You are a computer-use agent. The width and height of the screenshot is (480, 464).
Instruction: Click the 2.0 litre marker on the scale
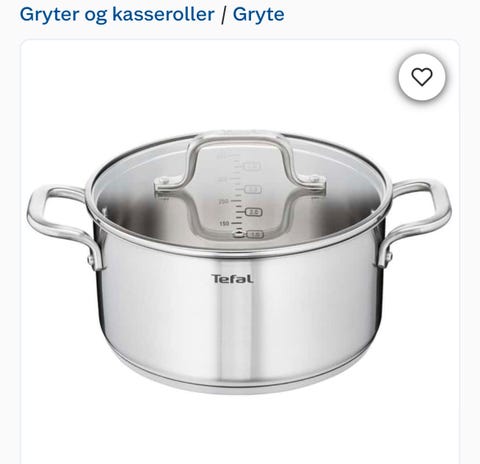(x=254, y=212)
